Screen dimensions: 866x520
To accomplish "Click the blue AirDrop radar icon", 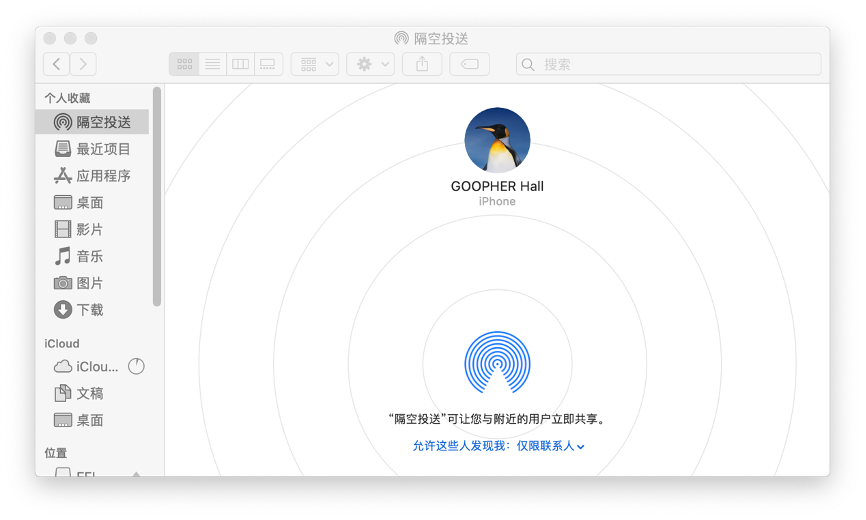I will (497, 363).
